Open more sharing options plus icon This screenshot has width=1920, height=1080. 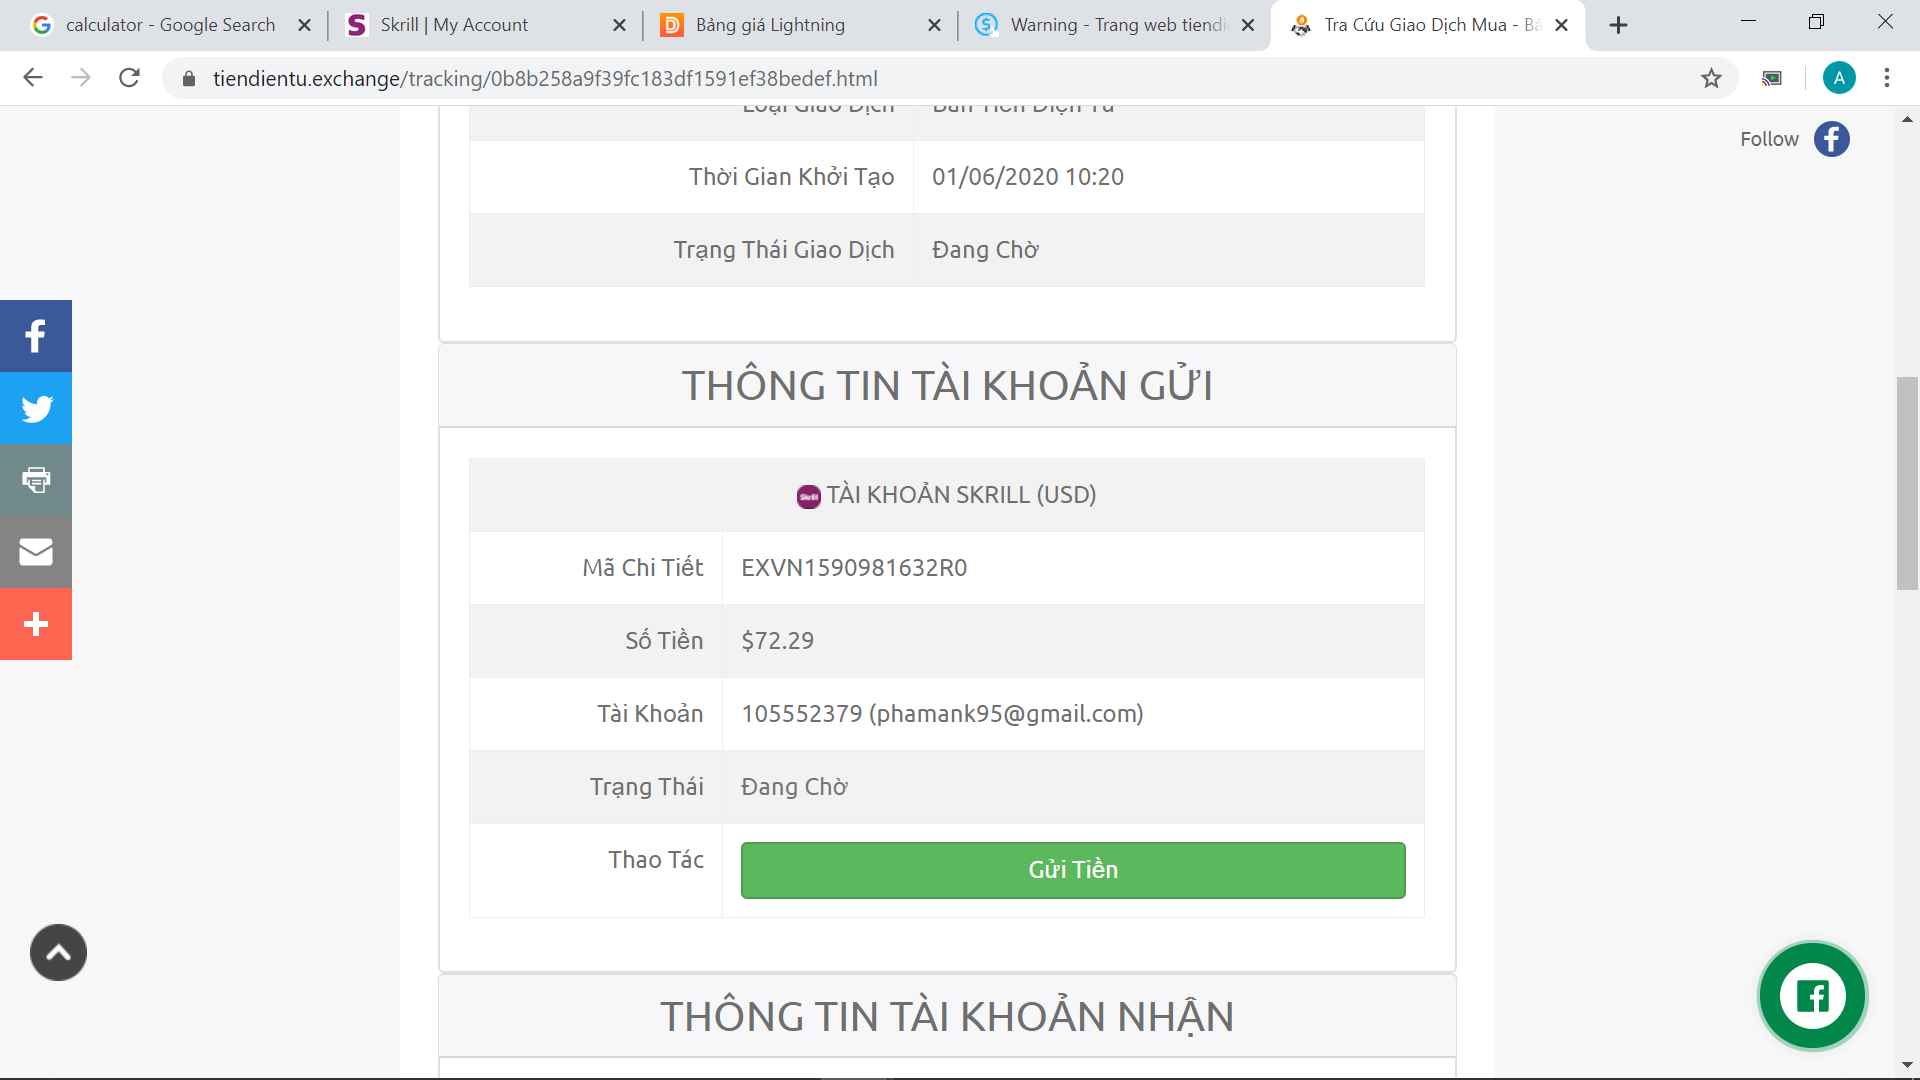[36, 624]
